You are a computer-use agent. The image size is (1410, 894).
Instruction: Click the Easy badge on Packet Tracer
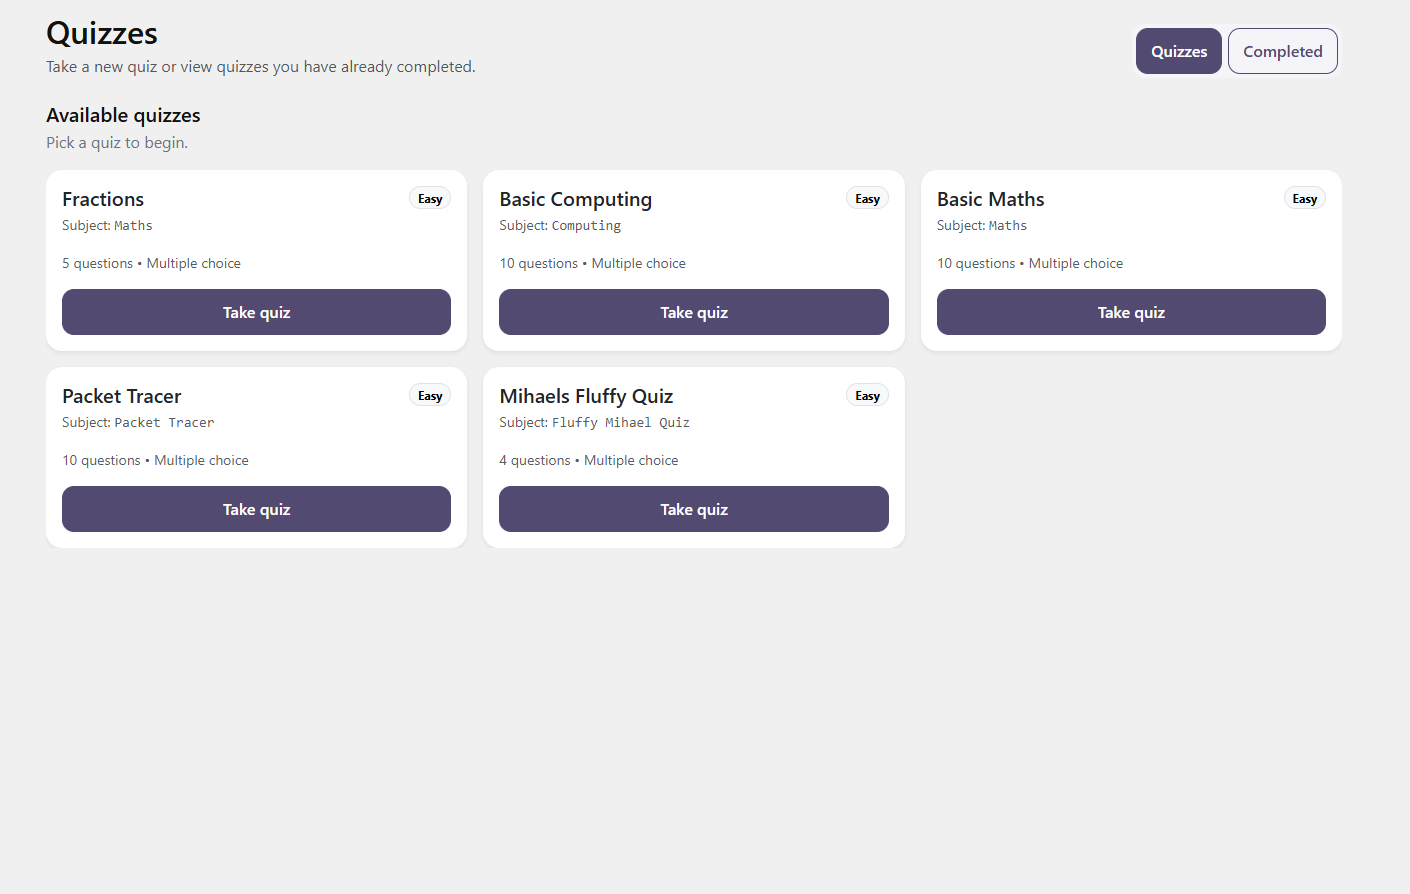pos(430,396)
